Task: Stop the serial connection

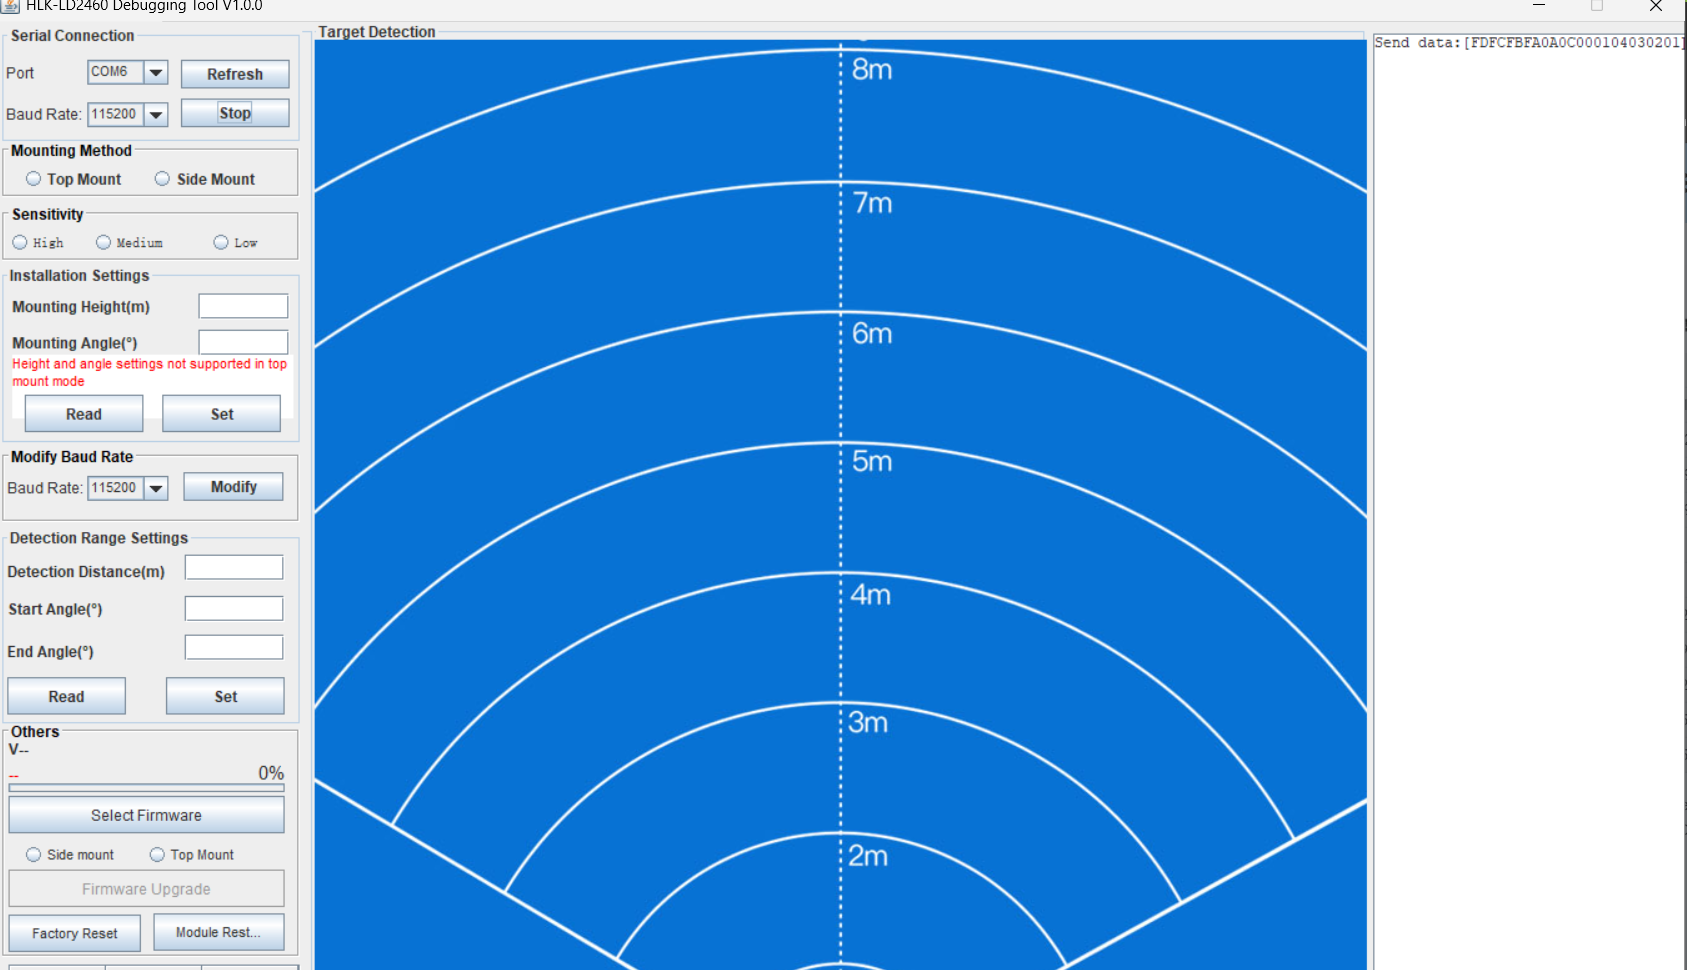Action: point(234,112)
